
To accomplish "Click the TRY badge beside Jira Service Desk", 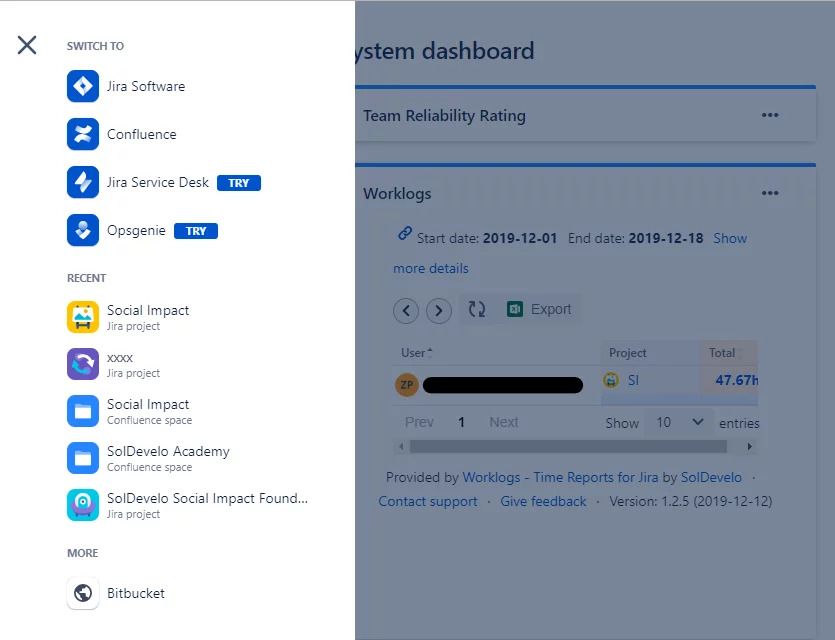I will tap(239, 183).
